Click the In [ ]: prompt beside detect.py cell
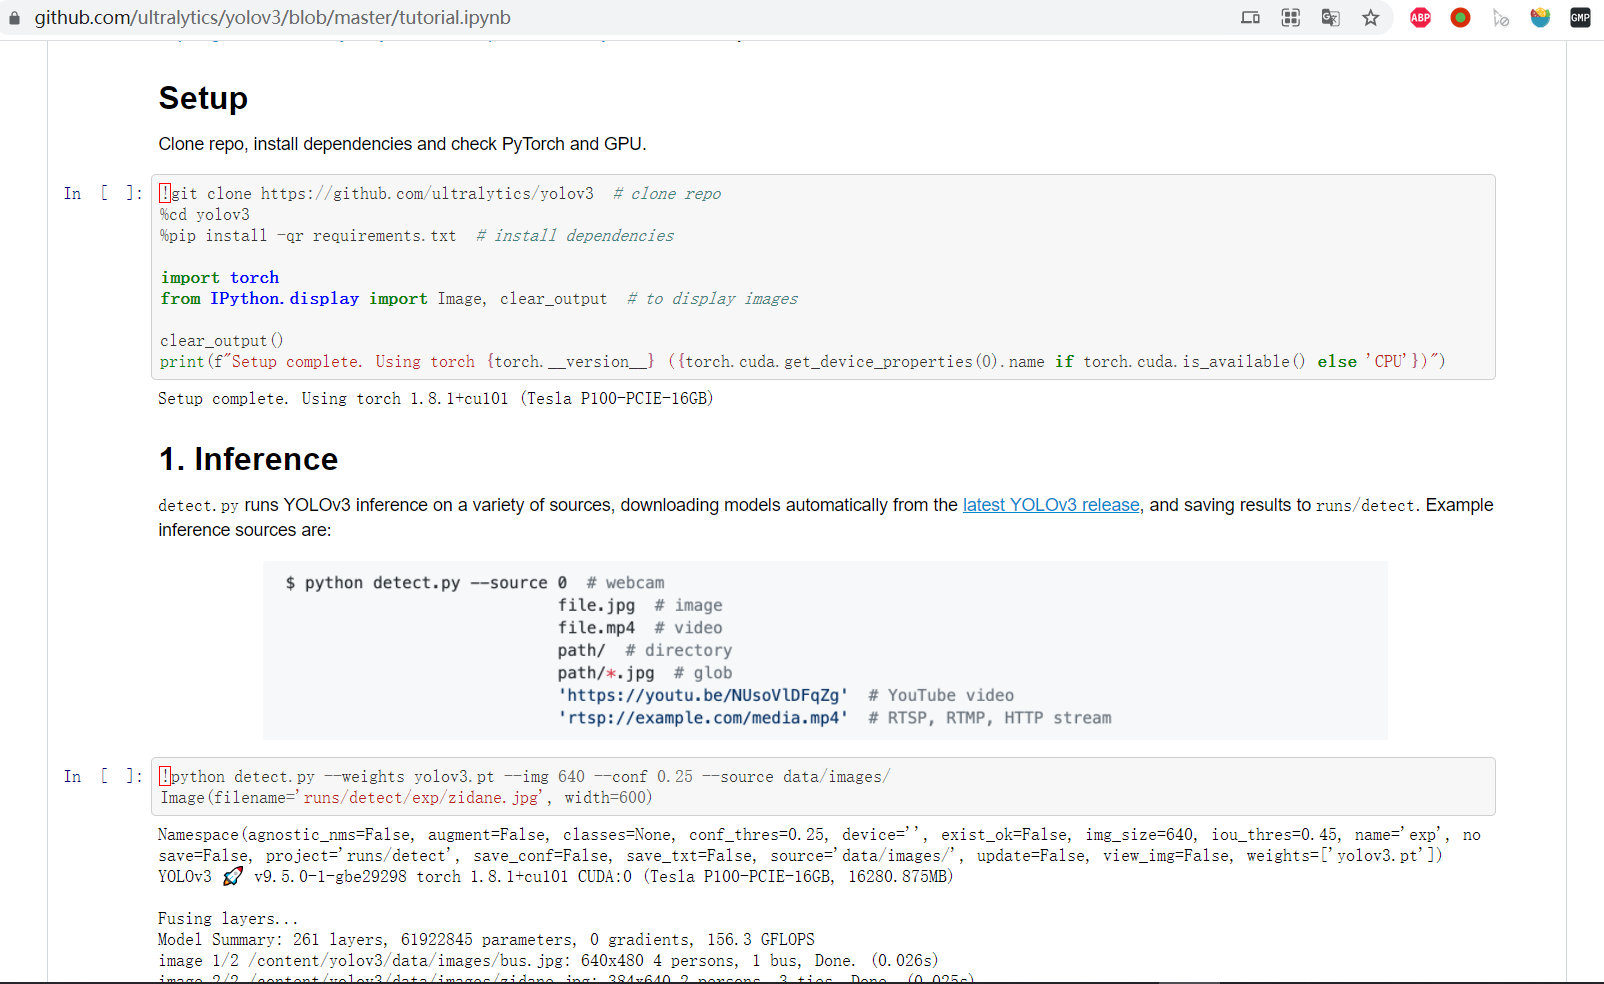This screenshot has height=984, width=1604. pyautogui.click(x=103, y=777)
